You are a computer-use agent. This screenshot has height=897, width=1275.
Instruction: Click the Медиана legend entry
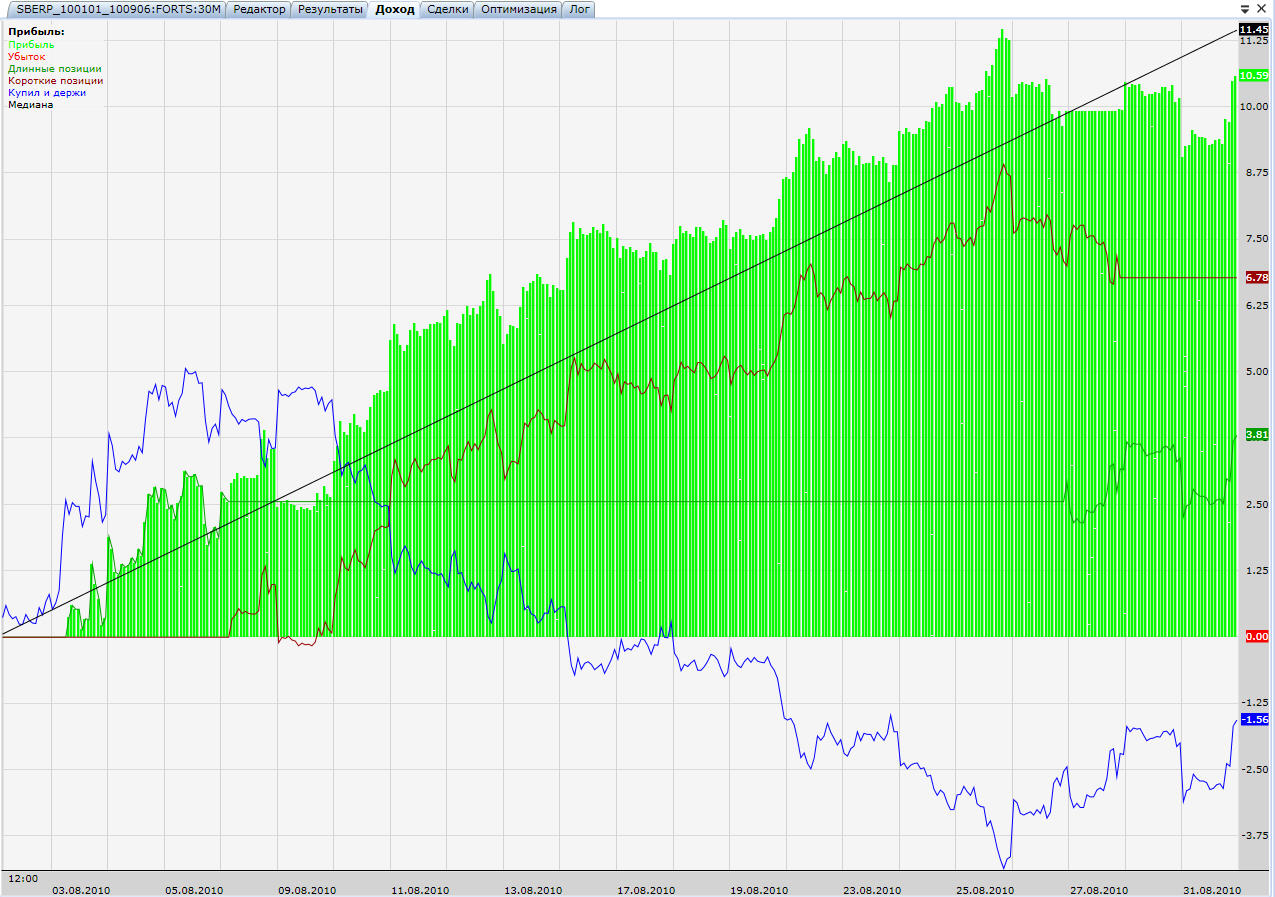(30, 105)
